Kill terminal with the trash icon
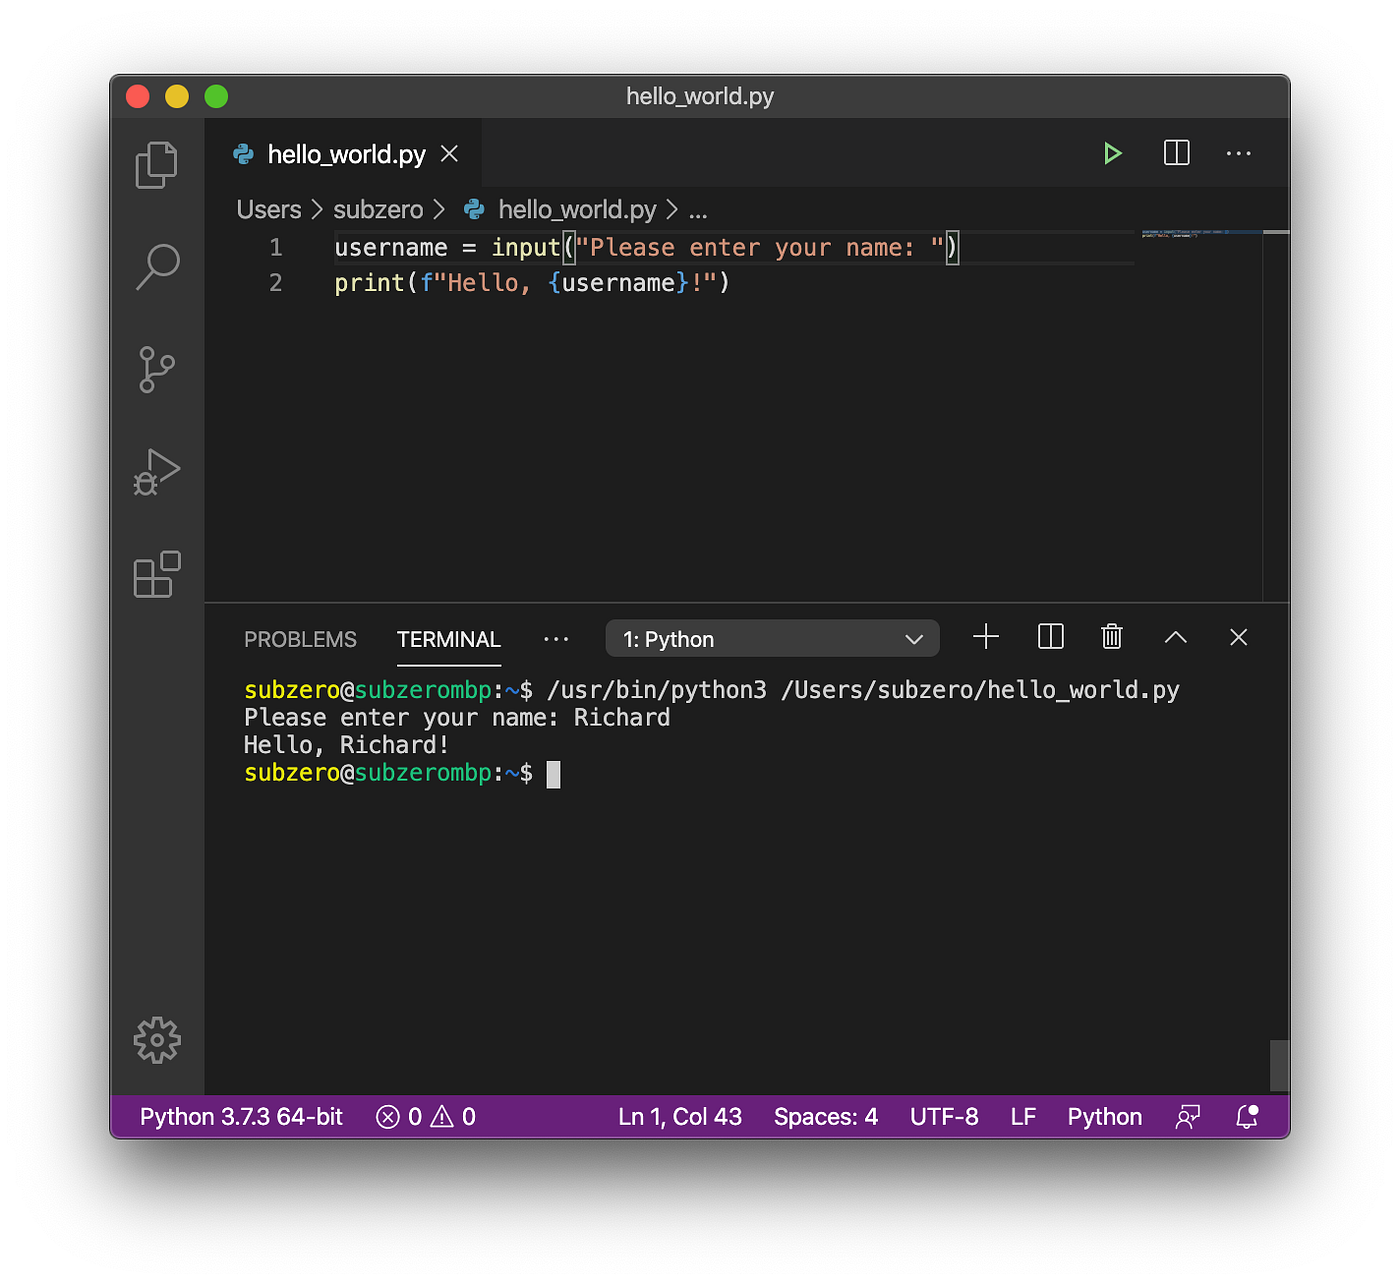Viewport: 1400px width, 1284px height. click(1111, 637)
